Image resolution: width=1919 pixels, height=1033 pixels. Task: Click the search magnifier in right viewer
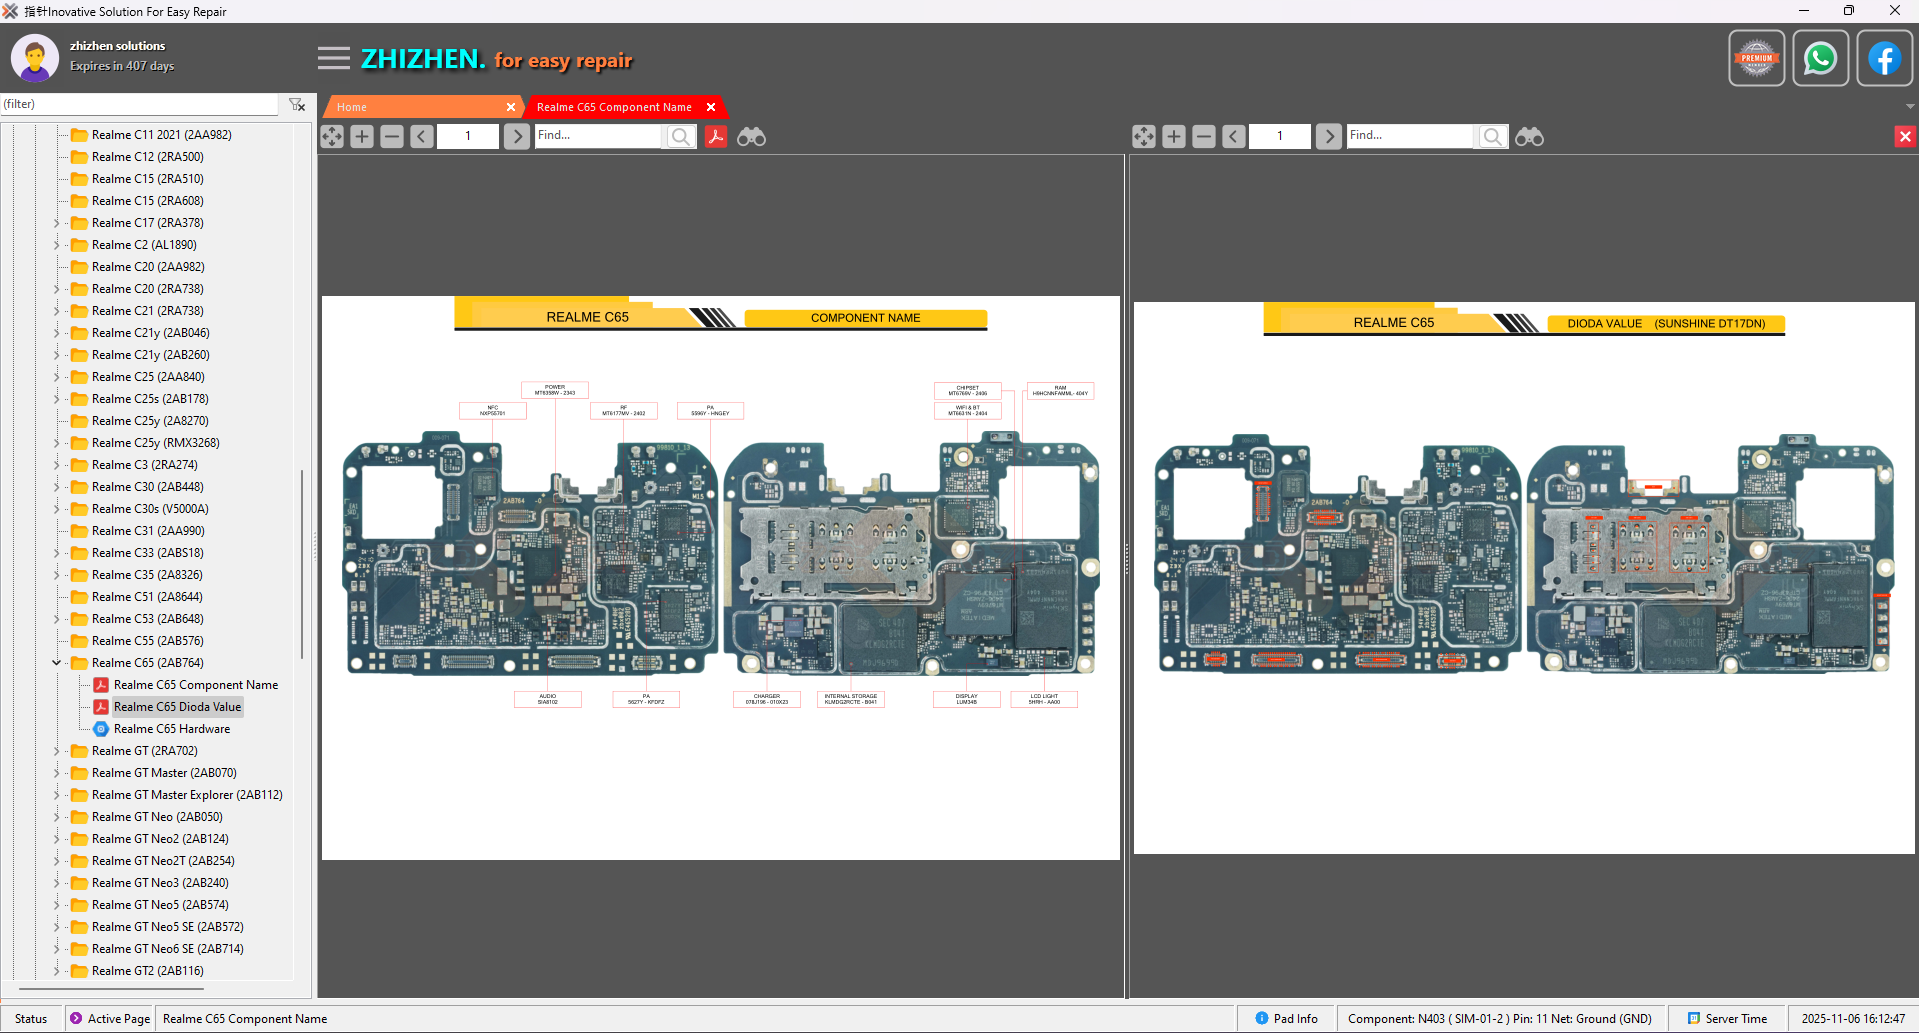click(1493, 136)
